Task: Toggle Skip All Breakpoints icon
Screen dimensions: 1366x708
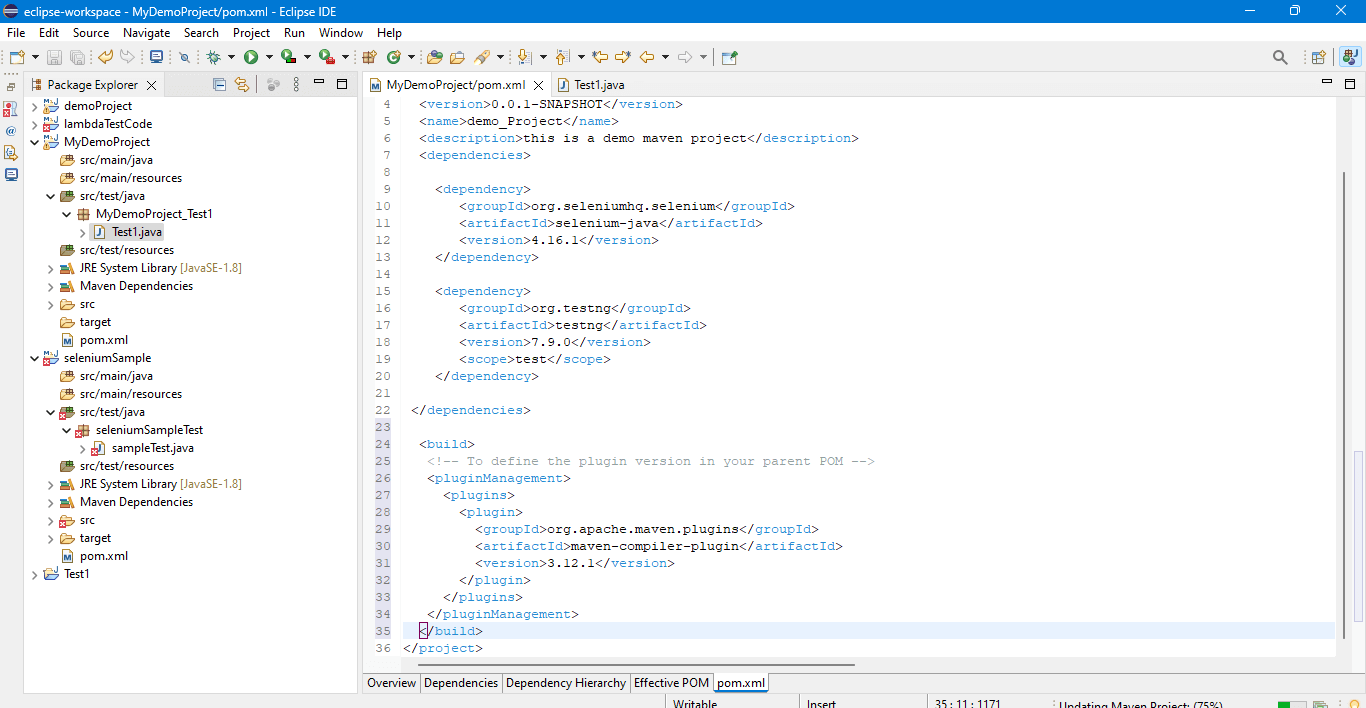Action: (x=184, y=58)
